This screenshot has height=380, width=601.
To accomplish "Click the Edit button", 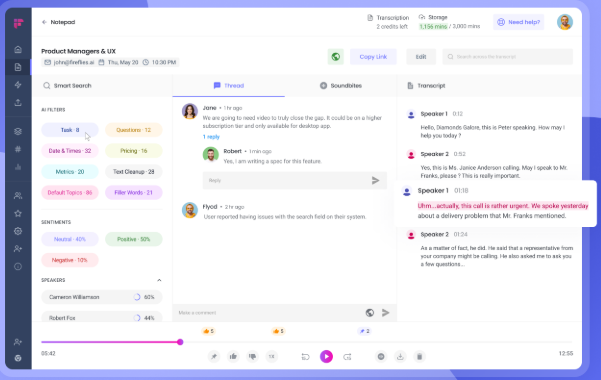I will click(x=421, y=57).
